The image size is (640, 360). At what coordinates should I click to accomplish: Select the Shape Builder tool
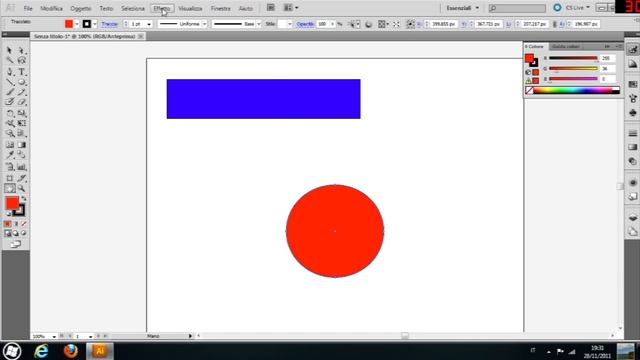tap(9, 133)
